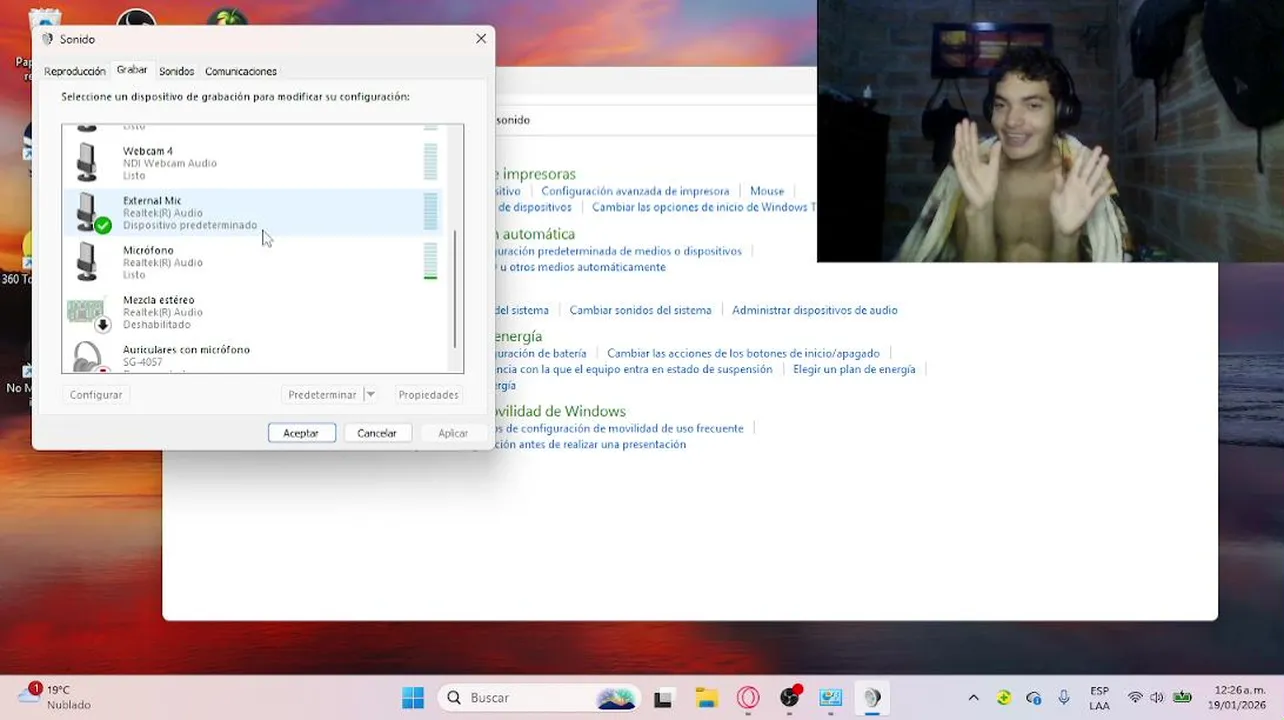Image resolution: width=1284 pixels, height=720 pixels.
Task: Click the battery tray icon
Action: (x=1182, y=698)
